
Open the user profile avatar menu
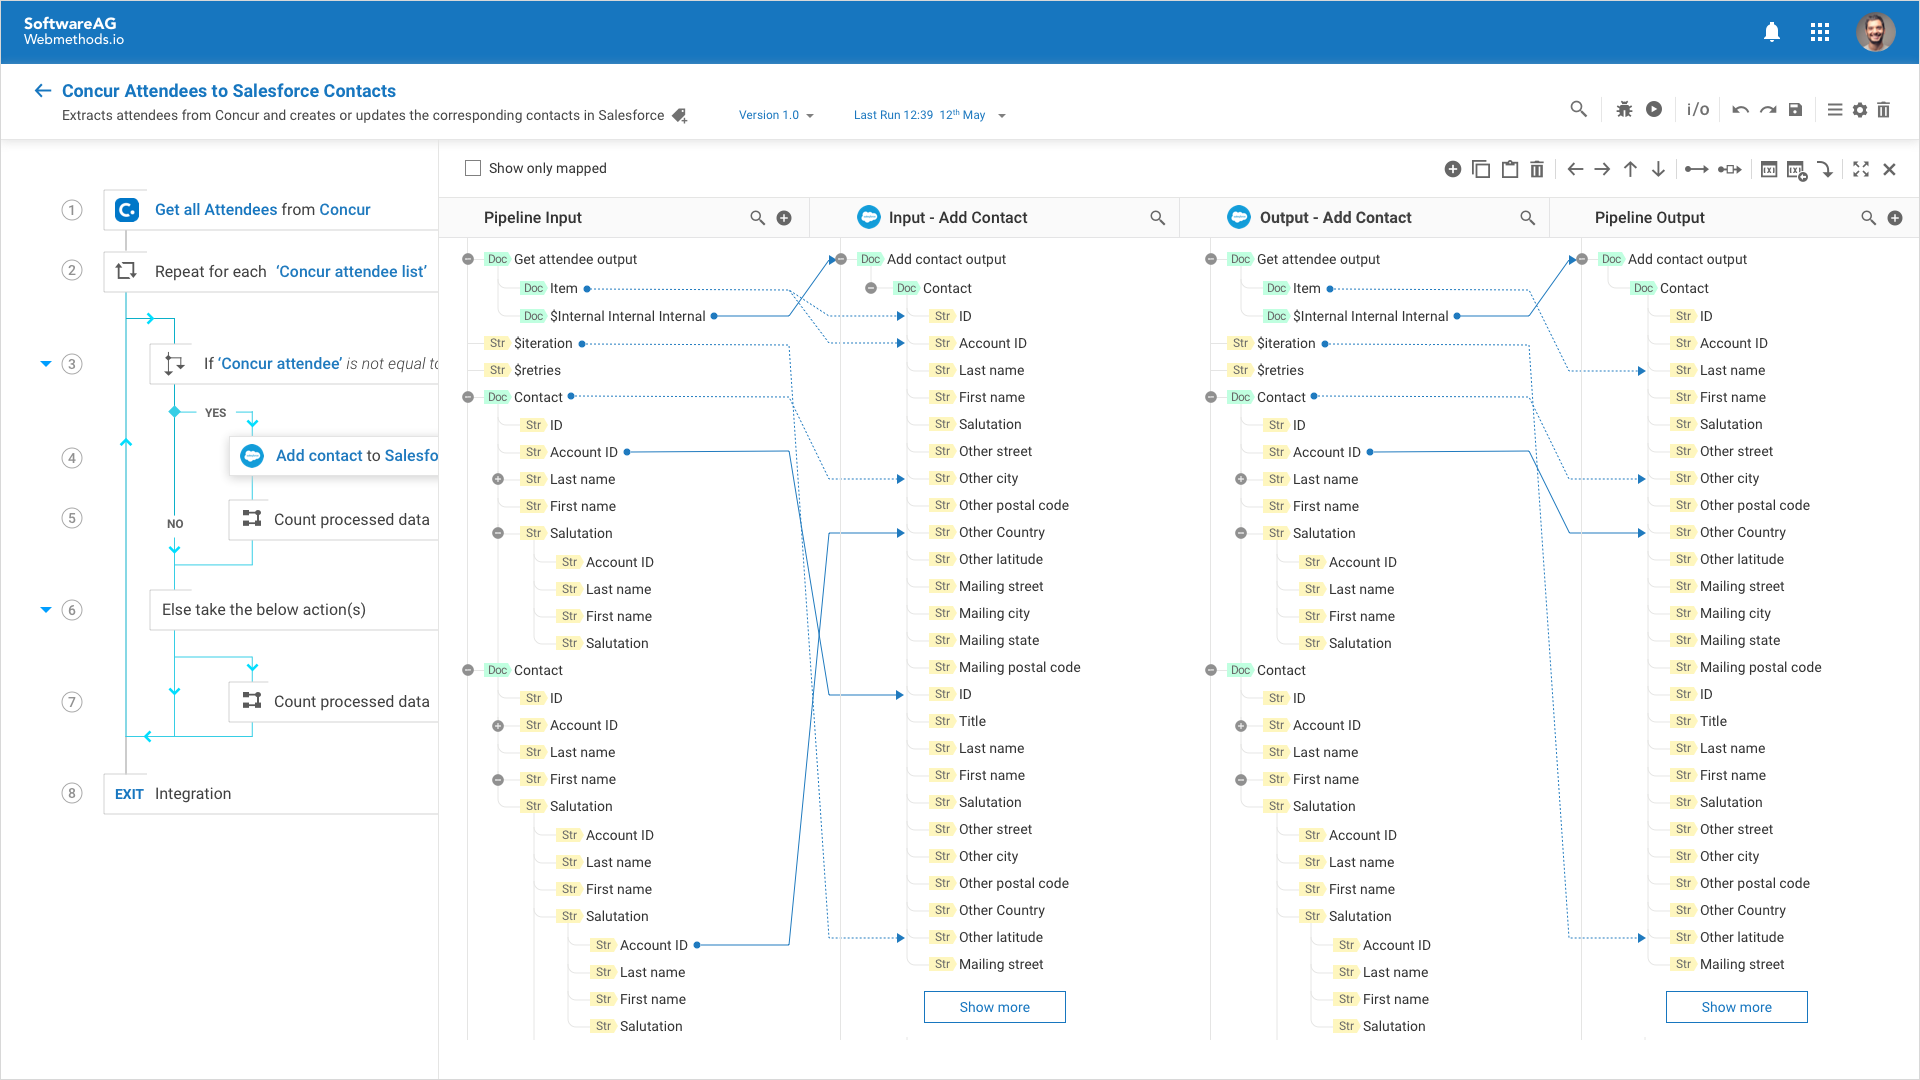coord(1876,32)
